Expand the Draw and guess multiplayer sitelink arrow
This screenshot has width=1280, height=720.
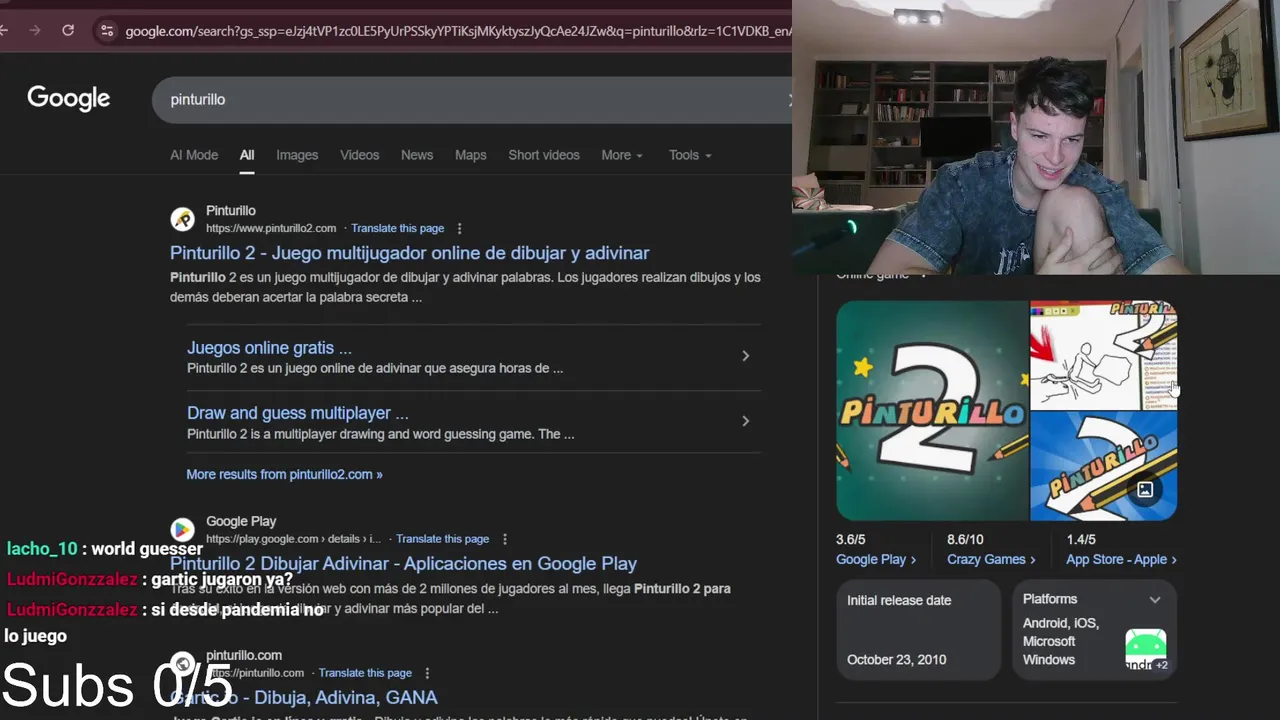[745, 421]
